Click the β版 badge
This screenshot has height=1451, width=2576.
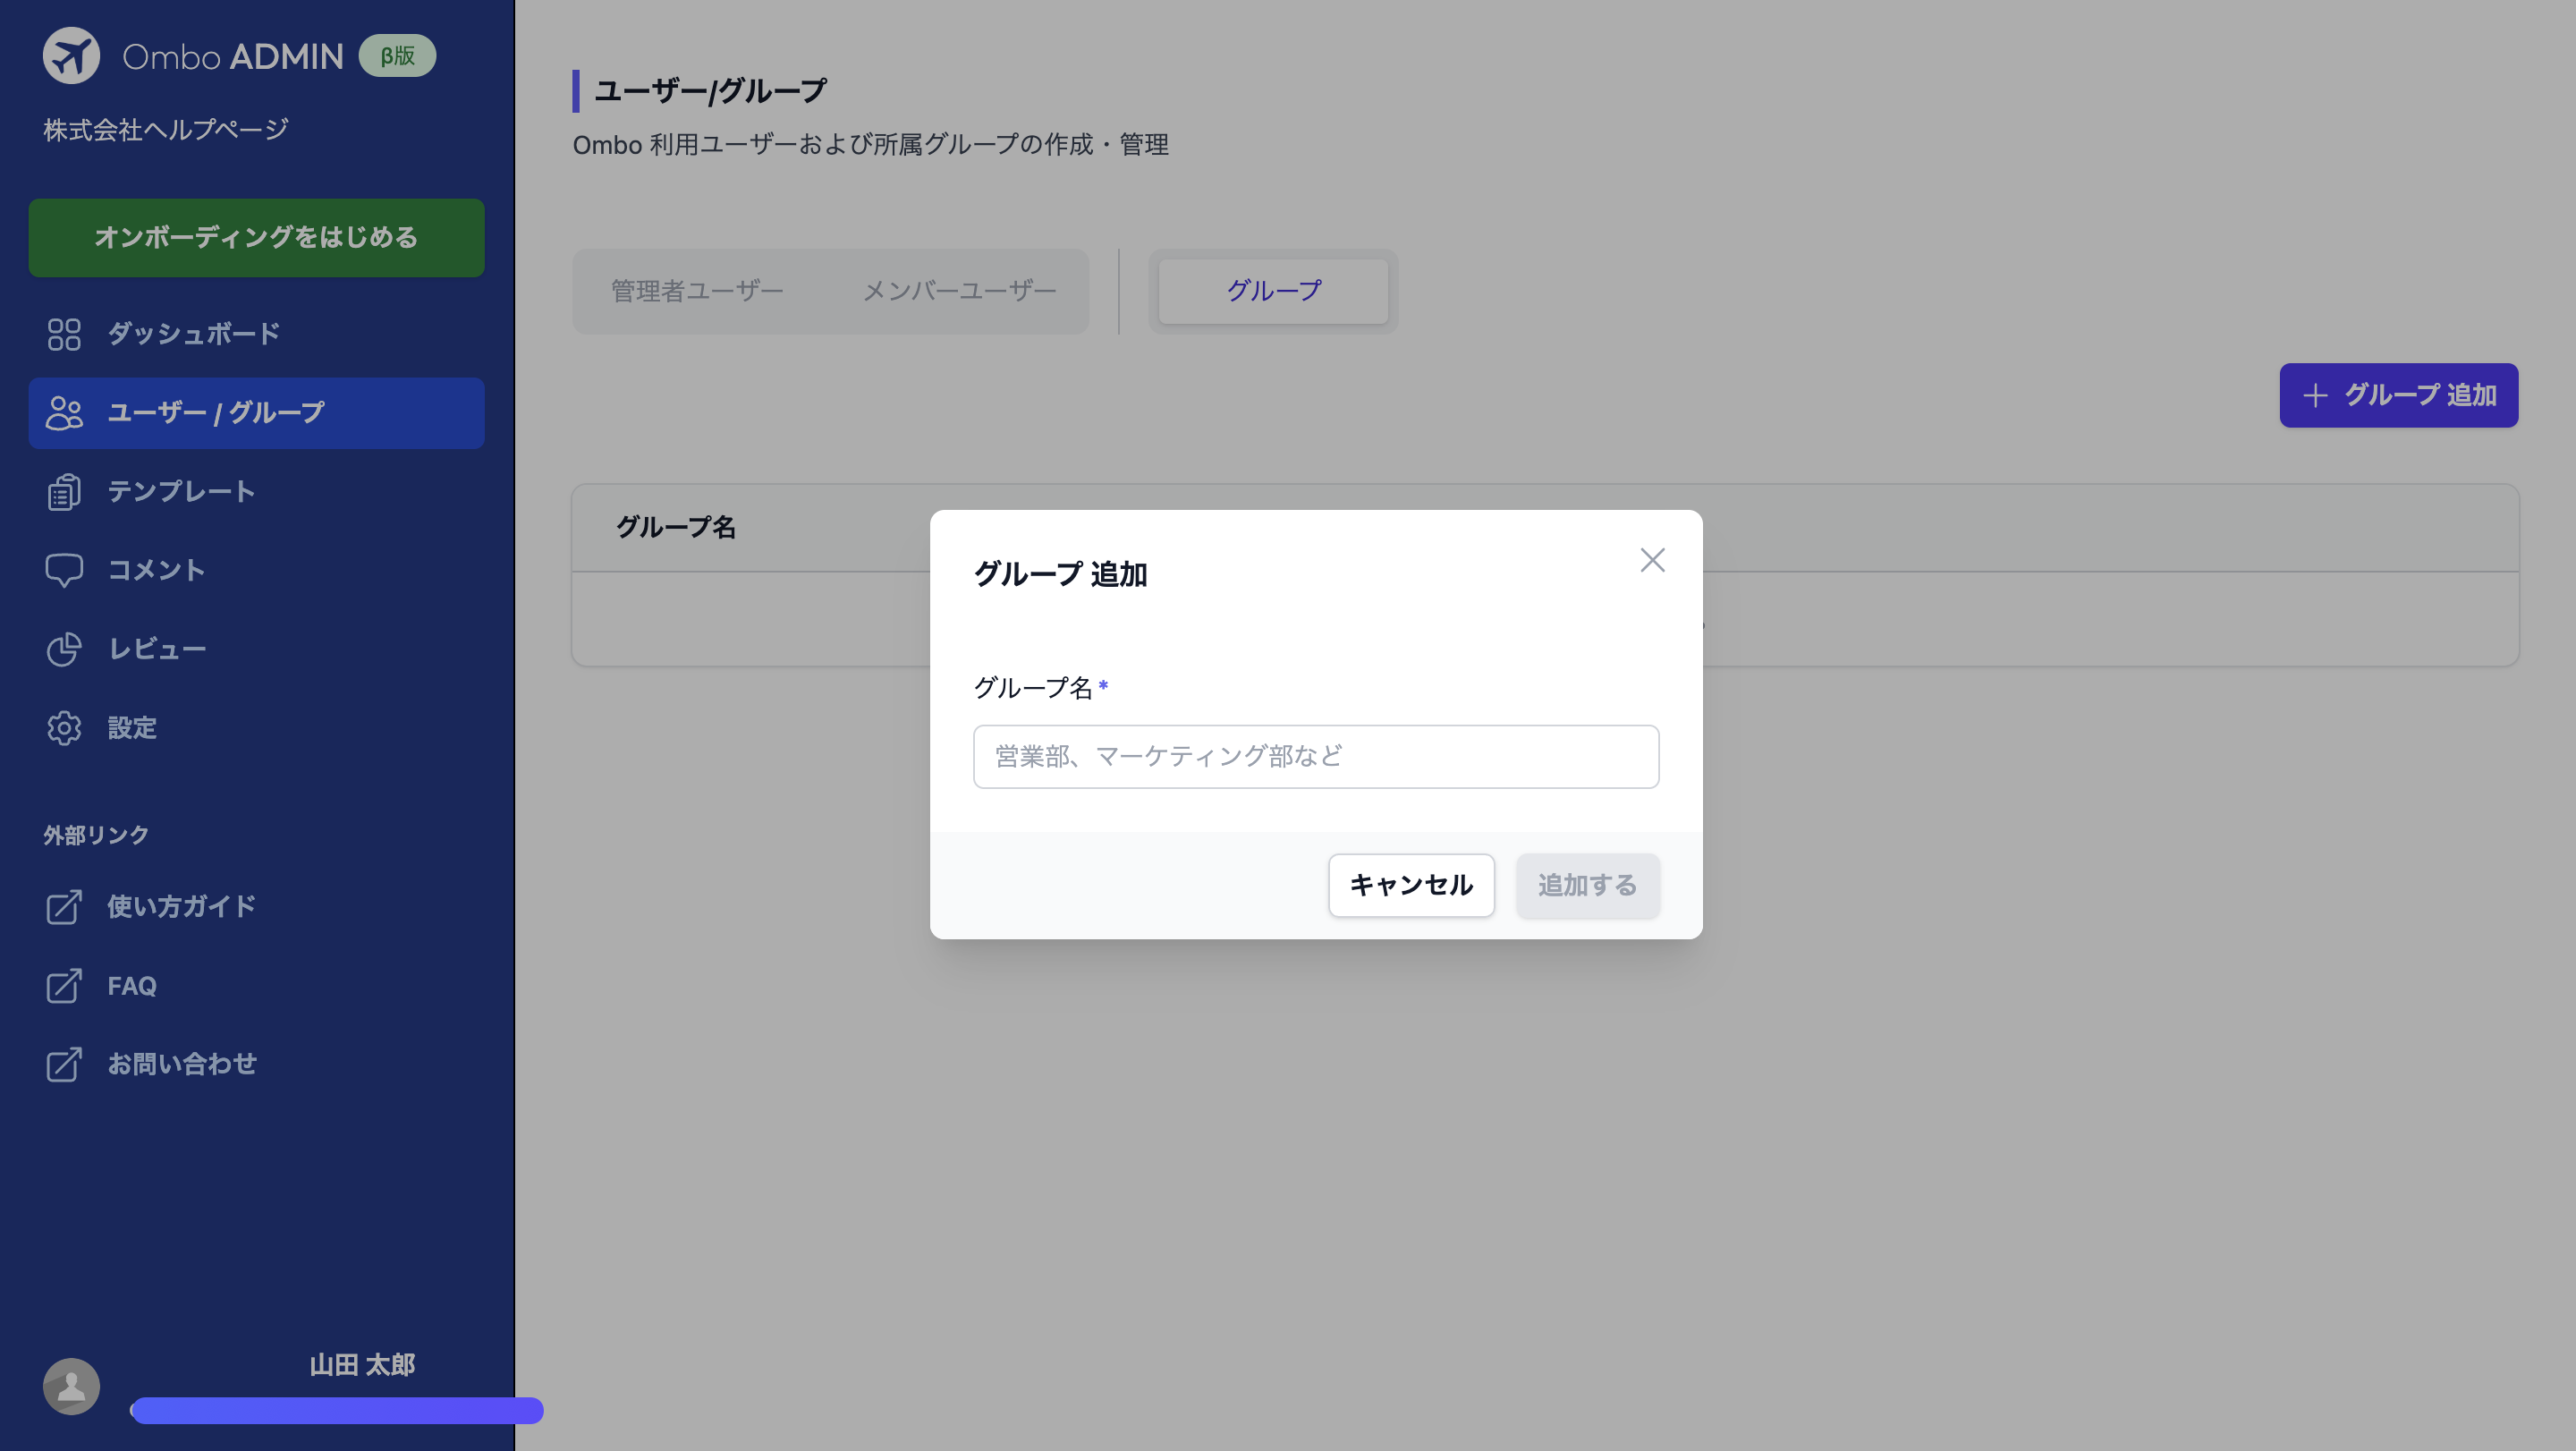pos(397,56)
